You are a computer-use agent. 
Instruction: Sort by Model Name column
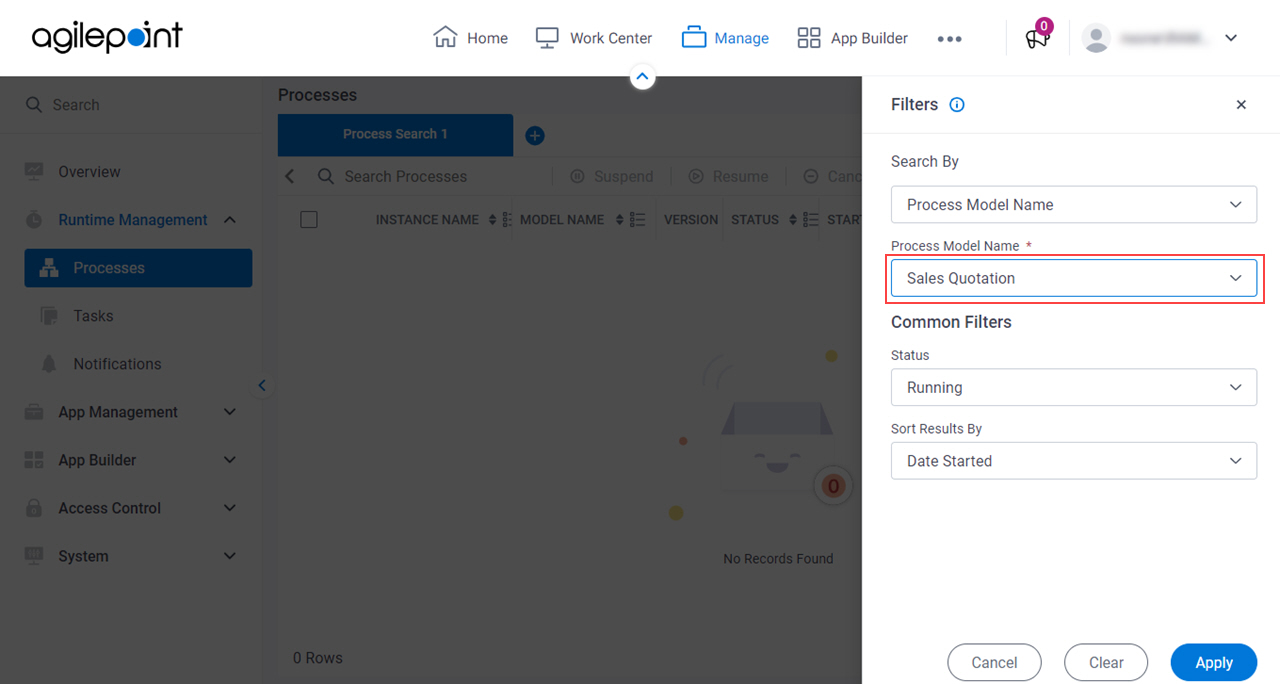[x=620, y=220]
